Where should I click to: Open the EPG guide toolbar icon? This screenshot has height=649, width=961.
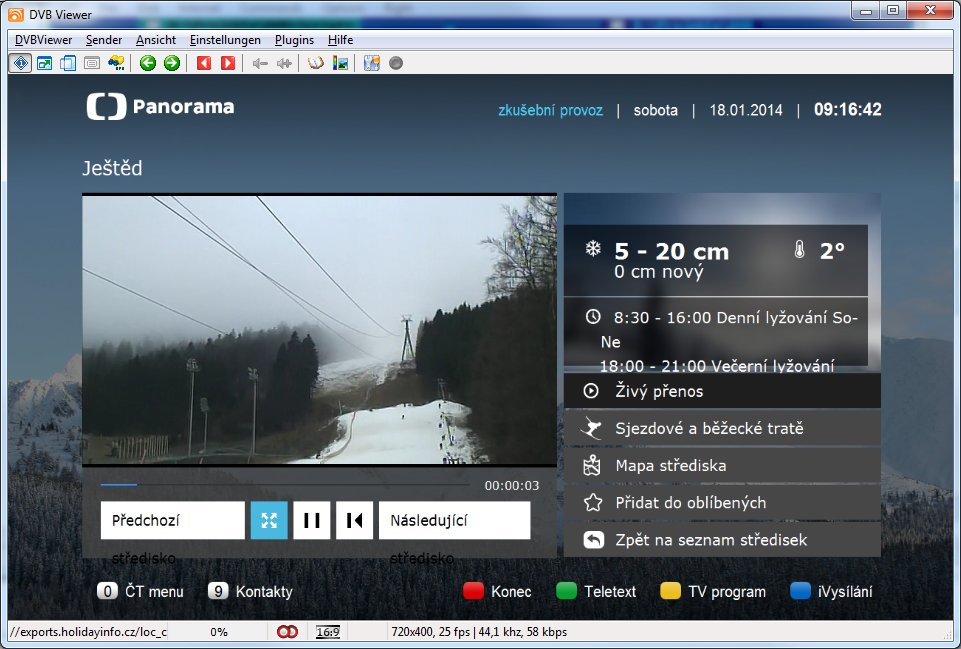[116, 63]
